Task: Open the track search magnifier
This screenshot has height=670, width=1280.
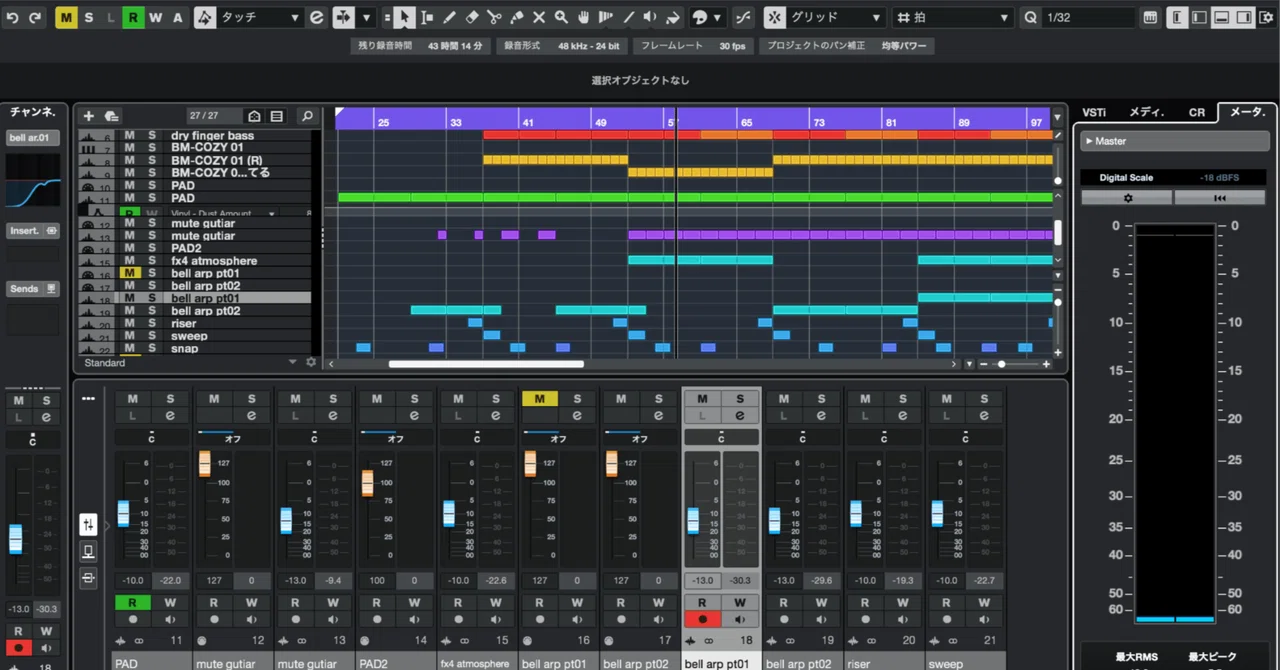Action: pos(307,116)
